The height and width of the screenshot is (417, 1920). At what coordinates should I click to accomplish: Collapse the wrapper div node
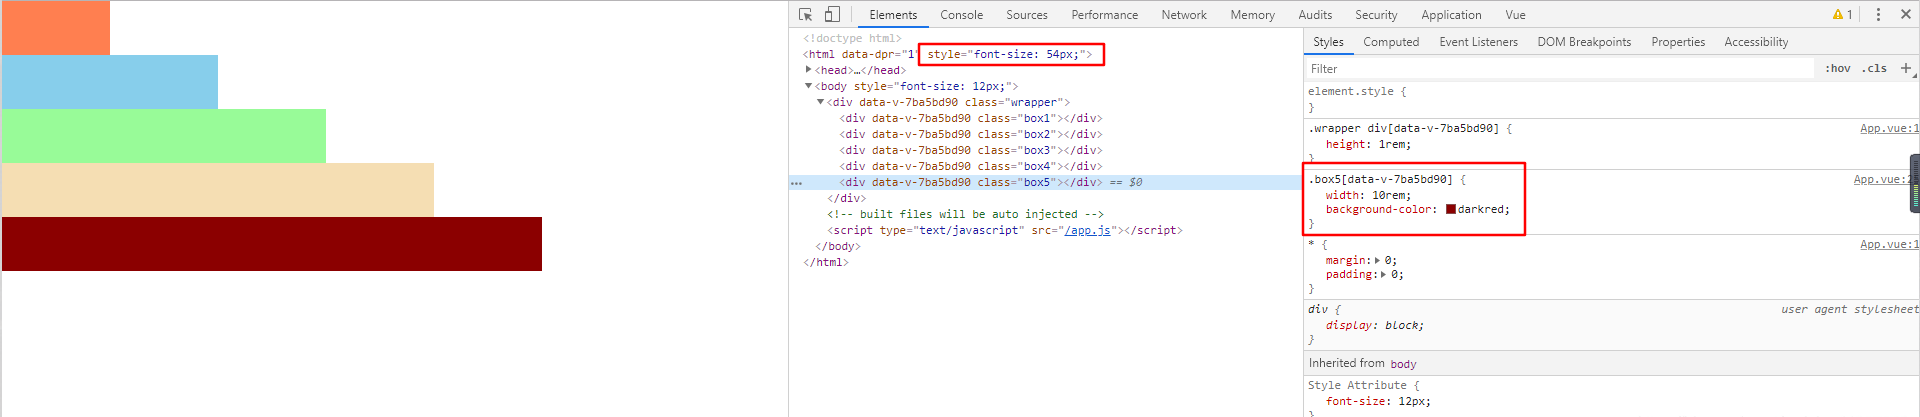coord(820,102)
